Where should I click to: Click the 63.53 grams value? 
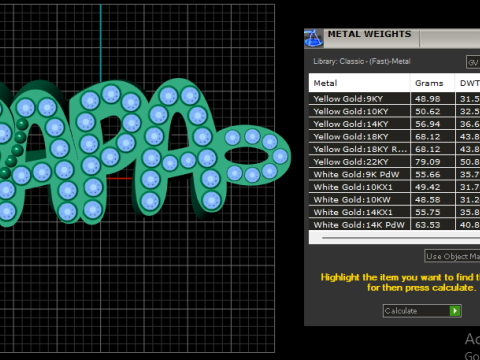pos(428,225)
